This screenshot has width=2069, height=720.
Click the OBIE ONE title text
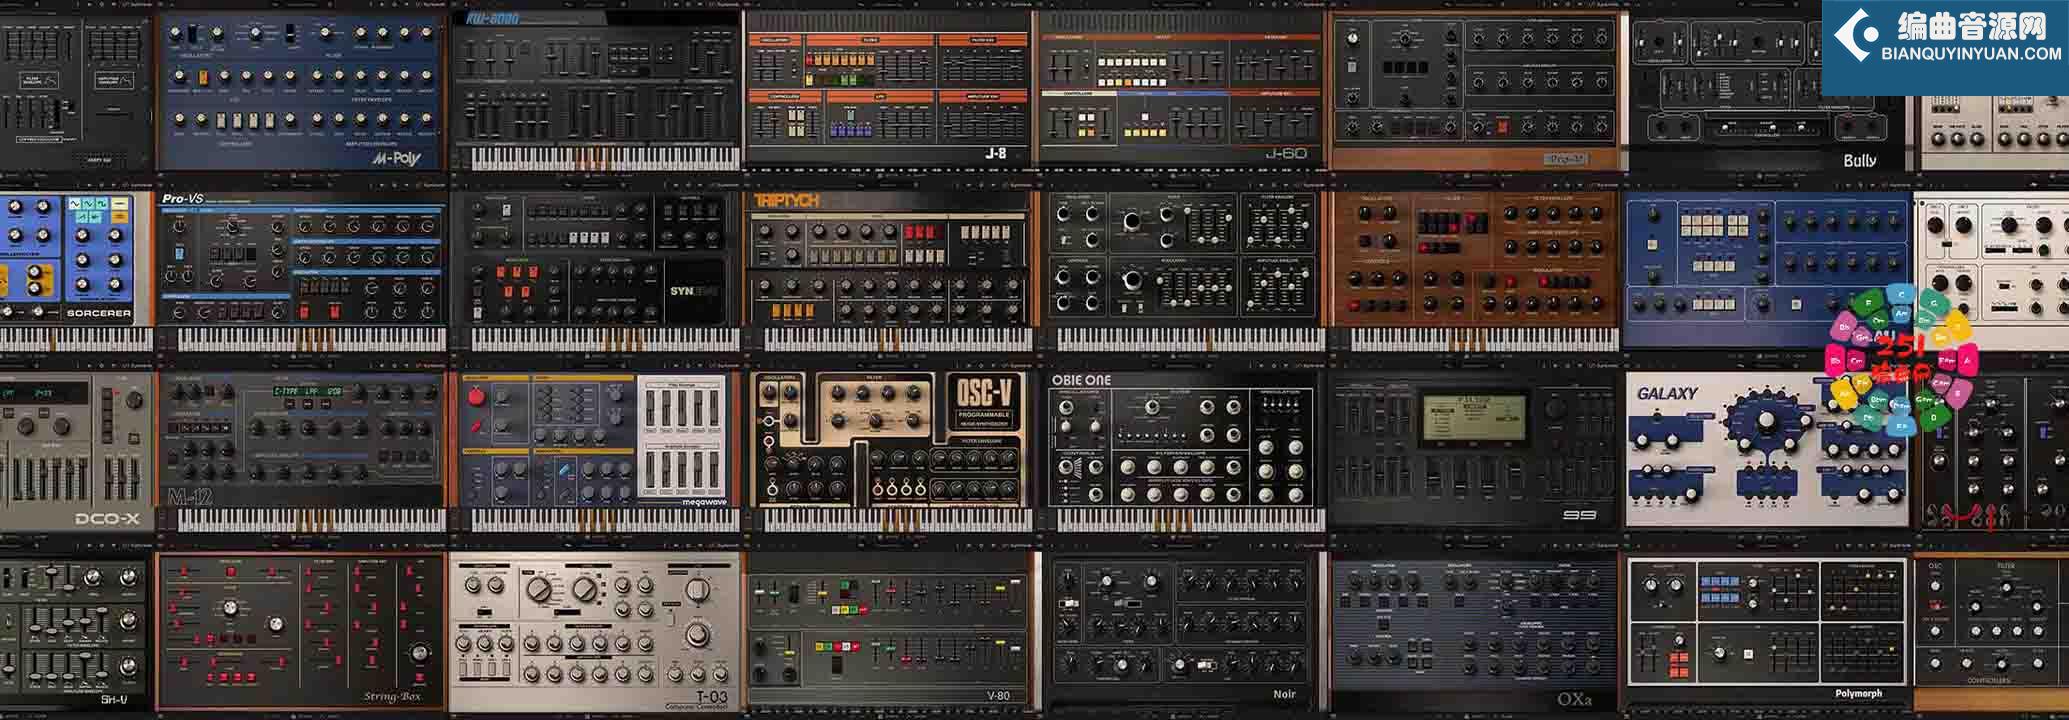pyautogui.click(x=1081, y=380)
